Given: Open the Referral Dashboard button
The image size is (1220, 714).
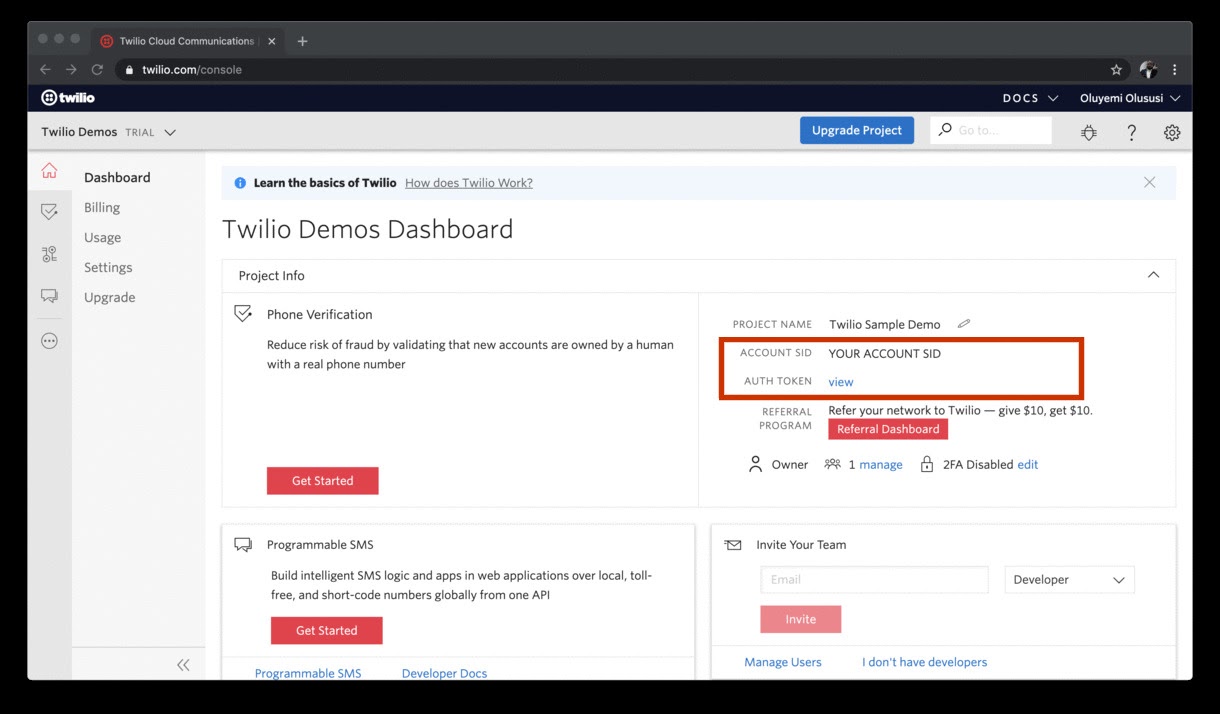Looking at the screenshot, I should tap(888, 429).
